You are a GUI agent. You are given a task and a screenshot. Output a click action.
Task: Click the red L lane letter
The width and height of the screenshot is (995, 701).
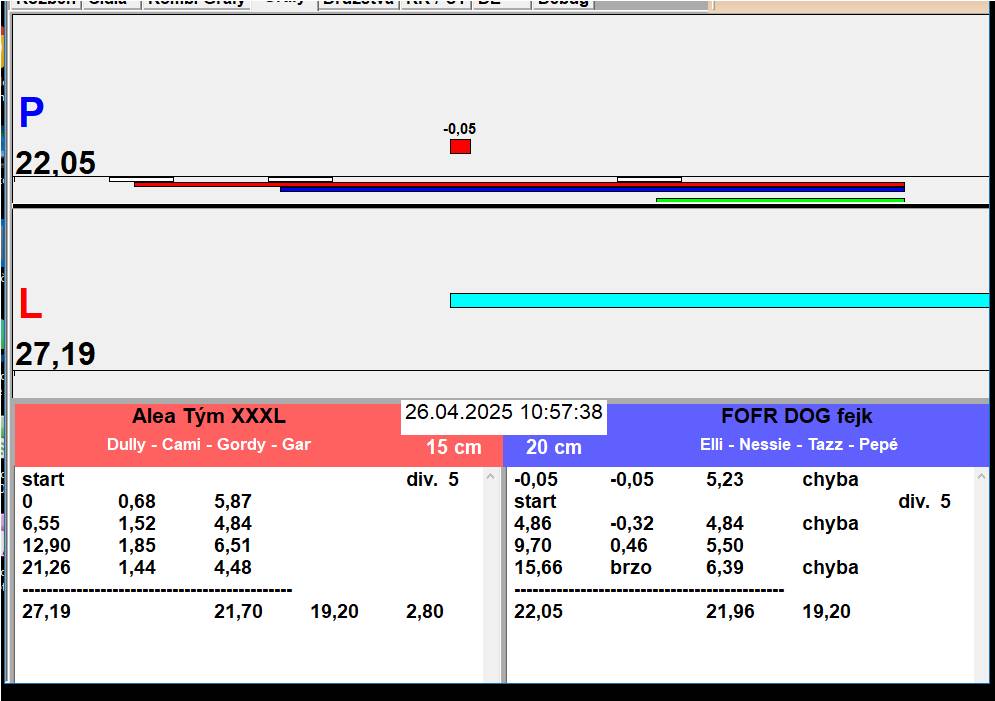pos(30,305)
